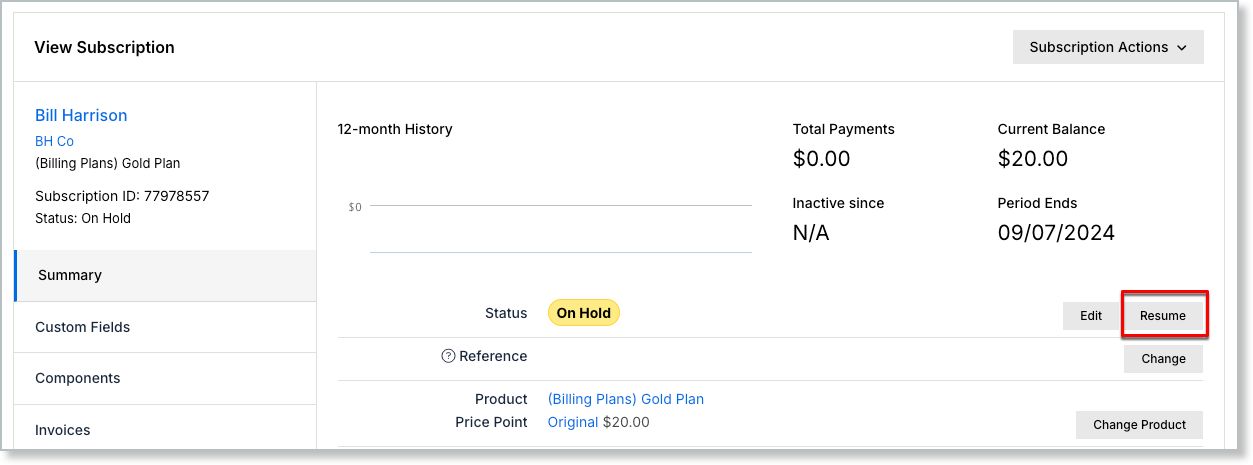Click the Subscription ID 77978557 text
This screenshot has height=465, width=1253.
pyautogui.click(x=122, y=196)
